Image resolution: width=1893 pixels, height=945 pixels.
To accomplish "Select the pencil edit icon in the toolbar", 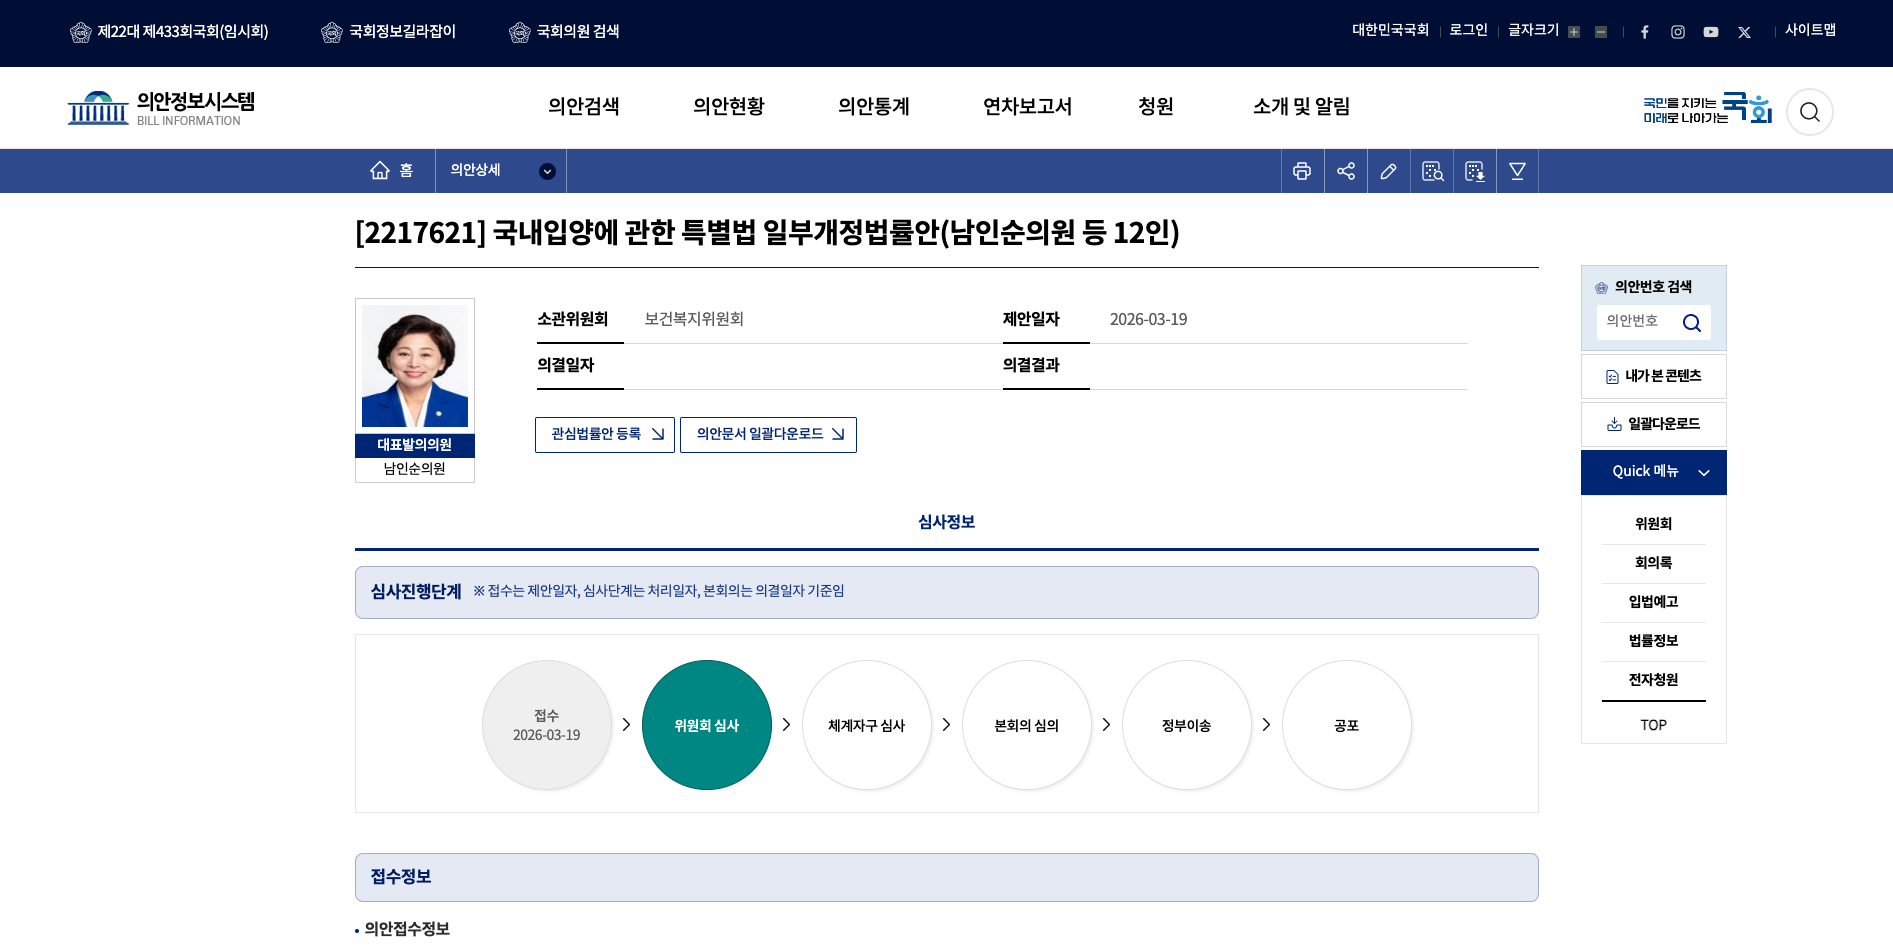I will (1388, 171).
